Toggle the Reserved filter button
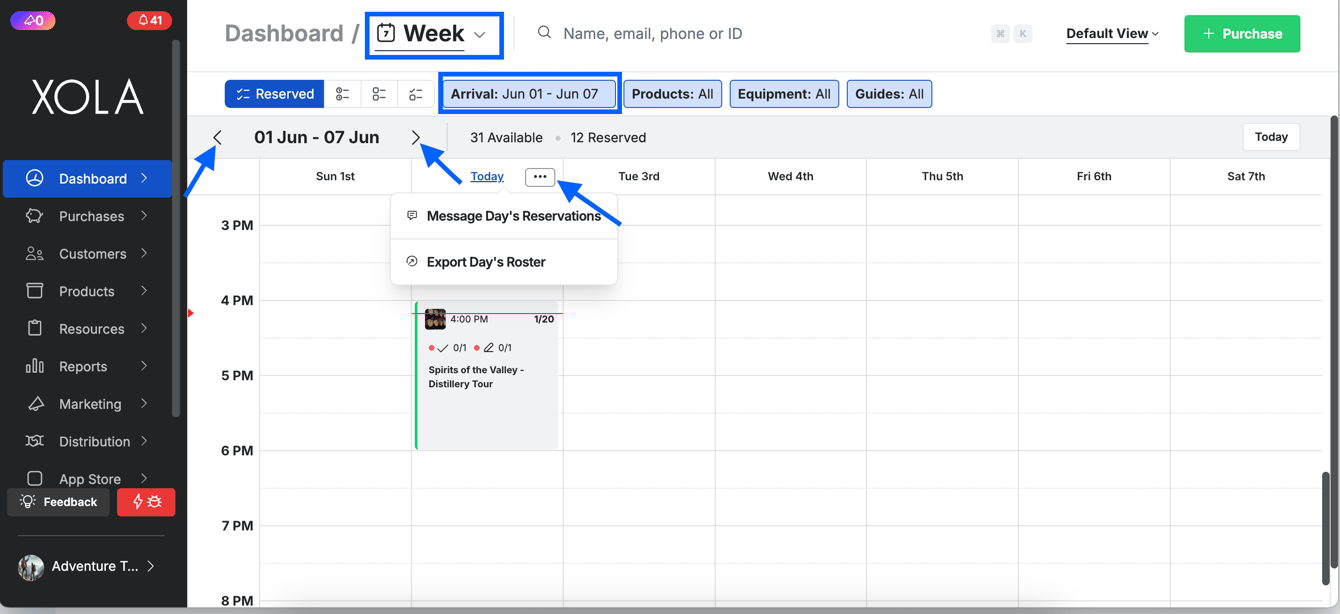This screenshot has width=1340, height=614. click(274, 93)
